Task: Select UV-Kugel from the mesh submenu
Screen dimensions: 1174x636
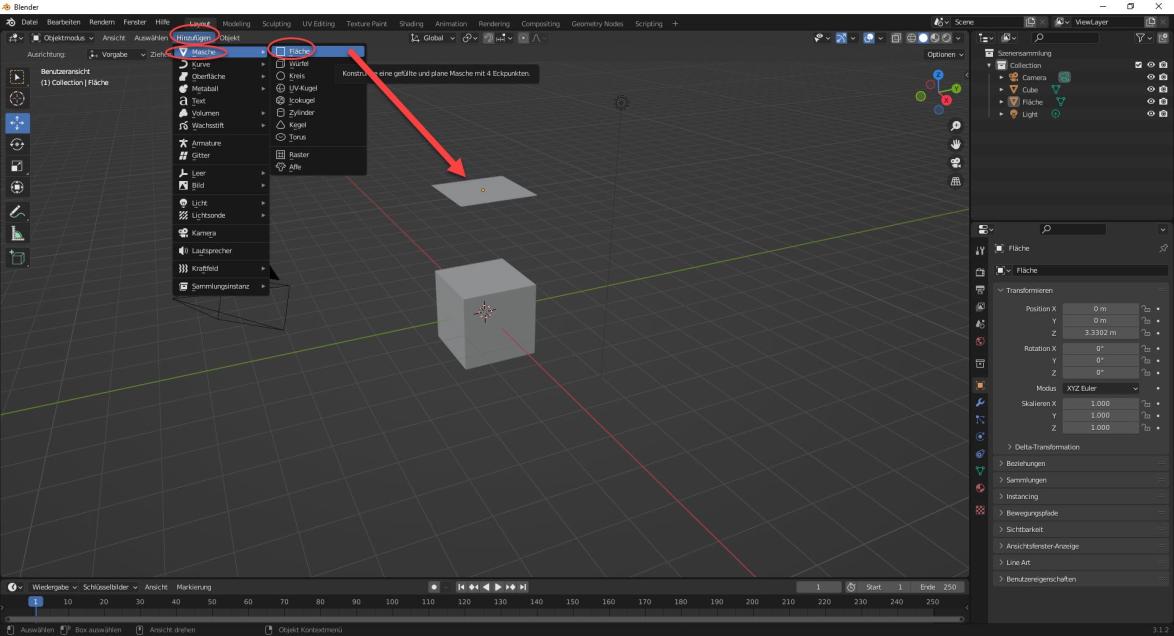Action: (302, 88)
